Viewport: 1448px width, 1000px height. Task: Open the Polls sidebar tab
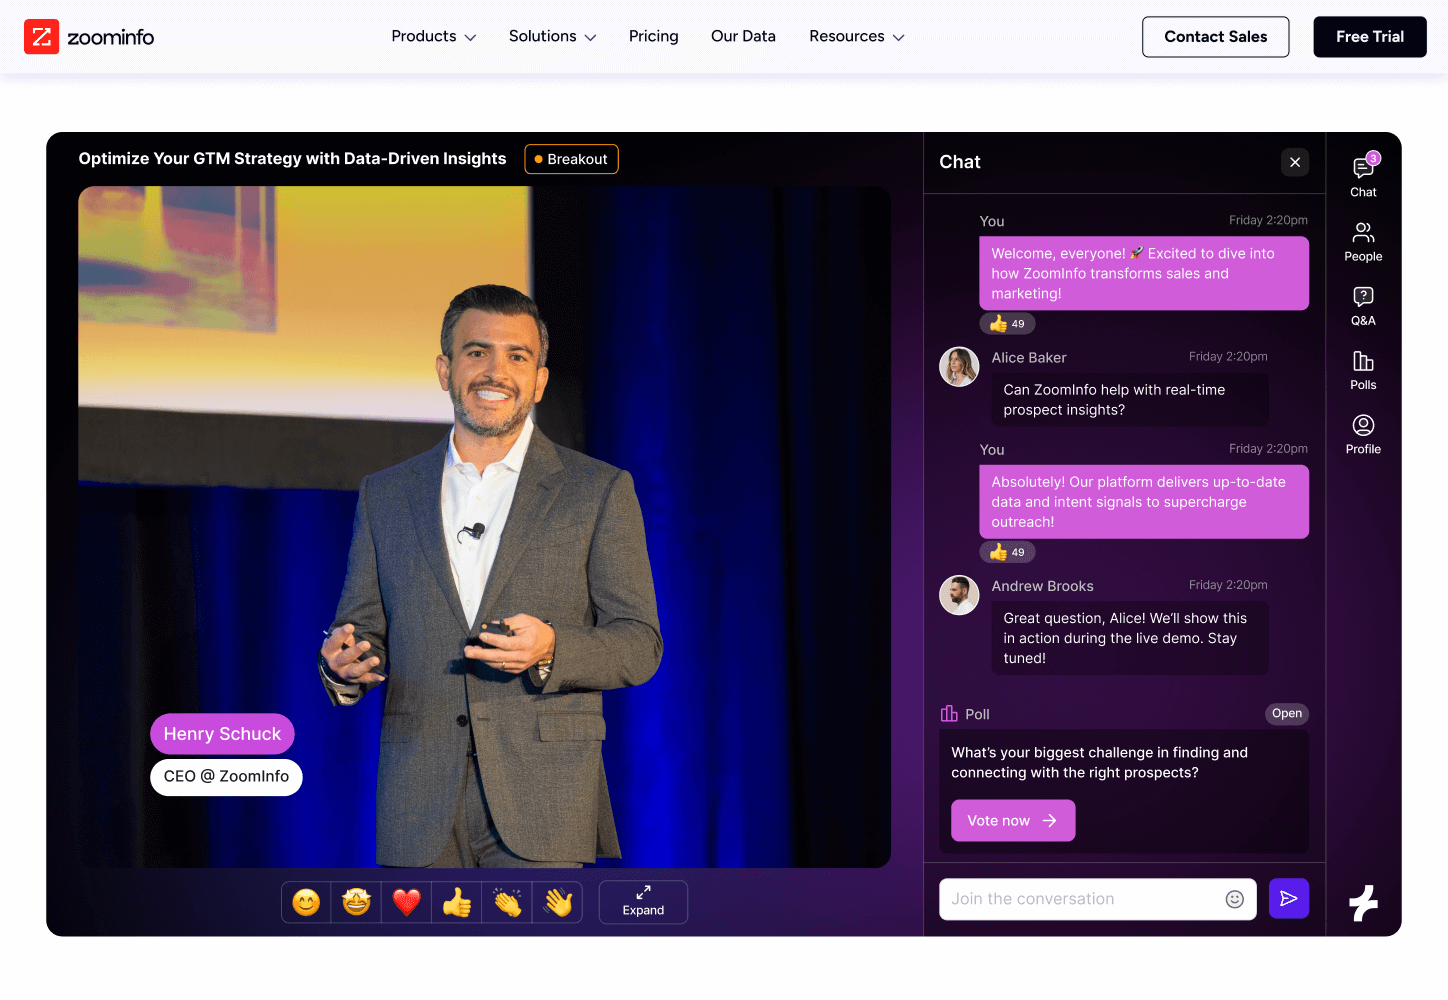coord(1363,370)
